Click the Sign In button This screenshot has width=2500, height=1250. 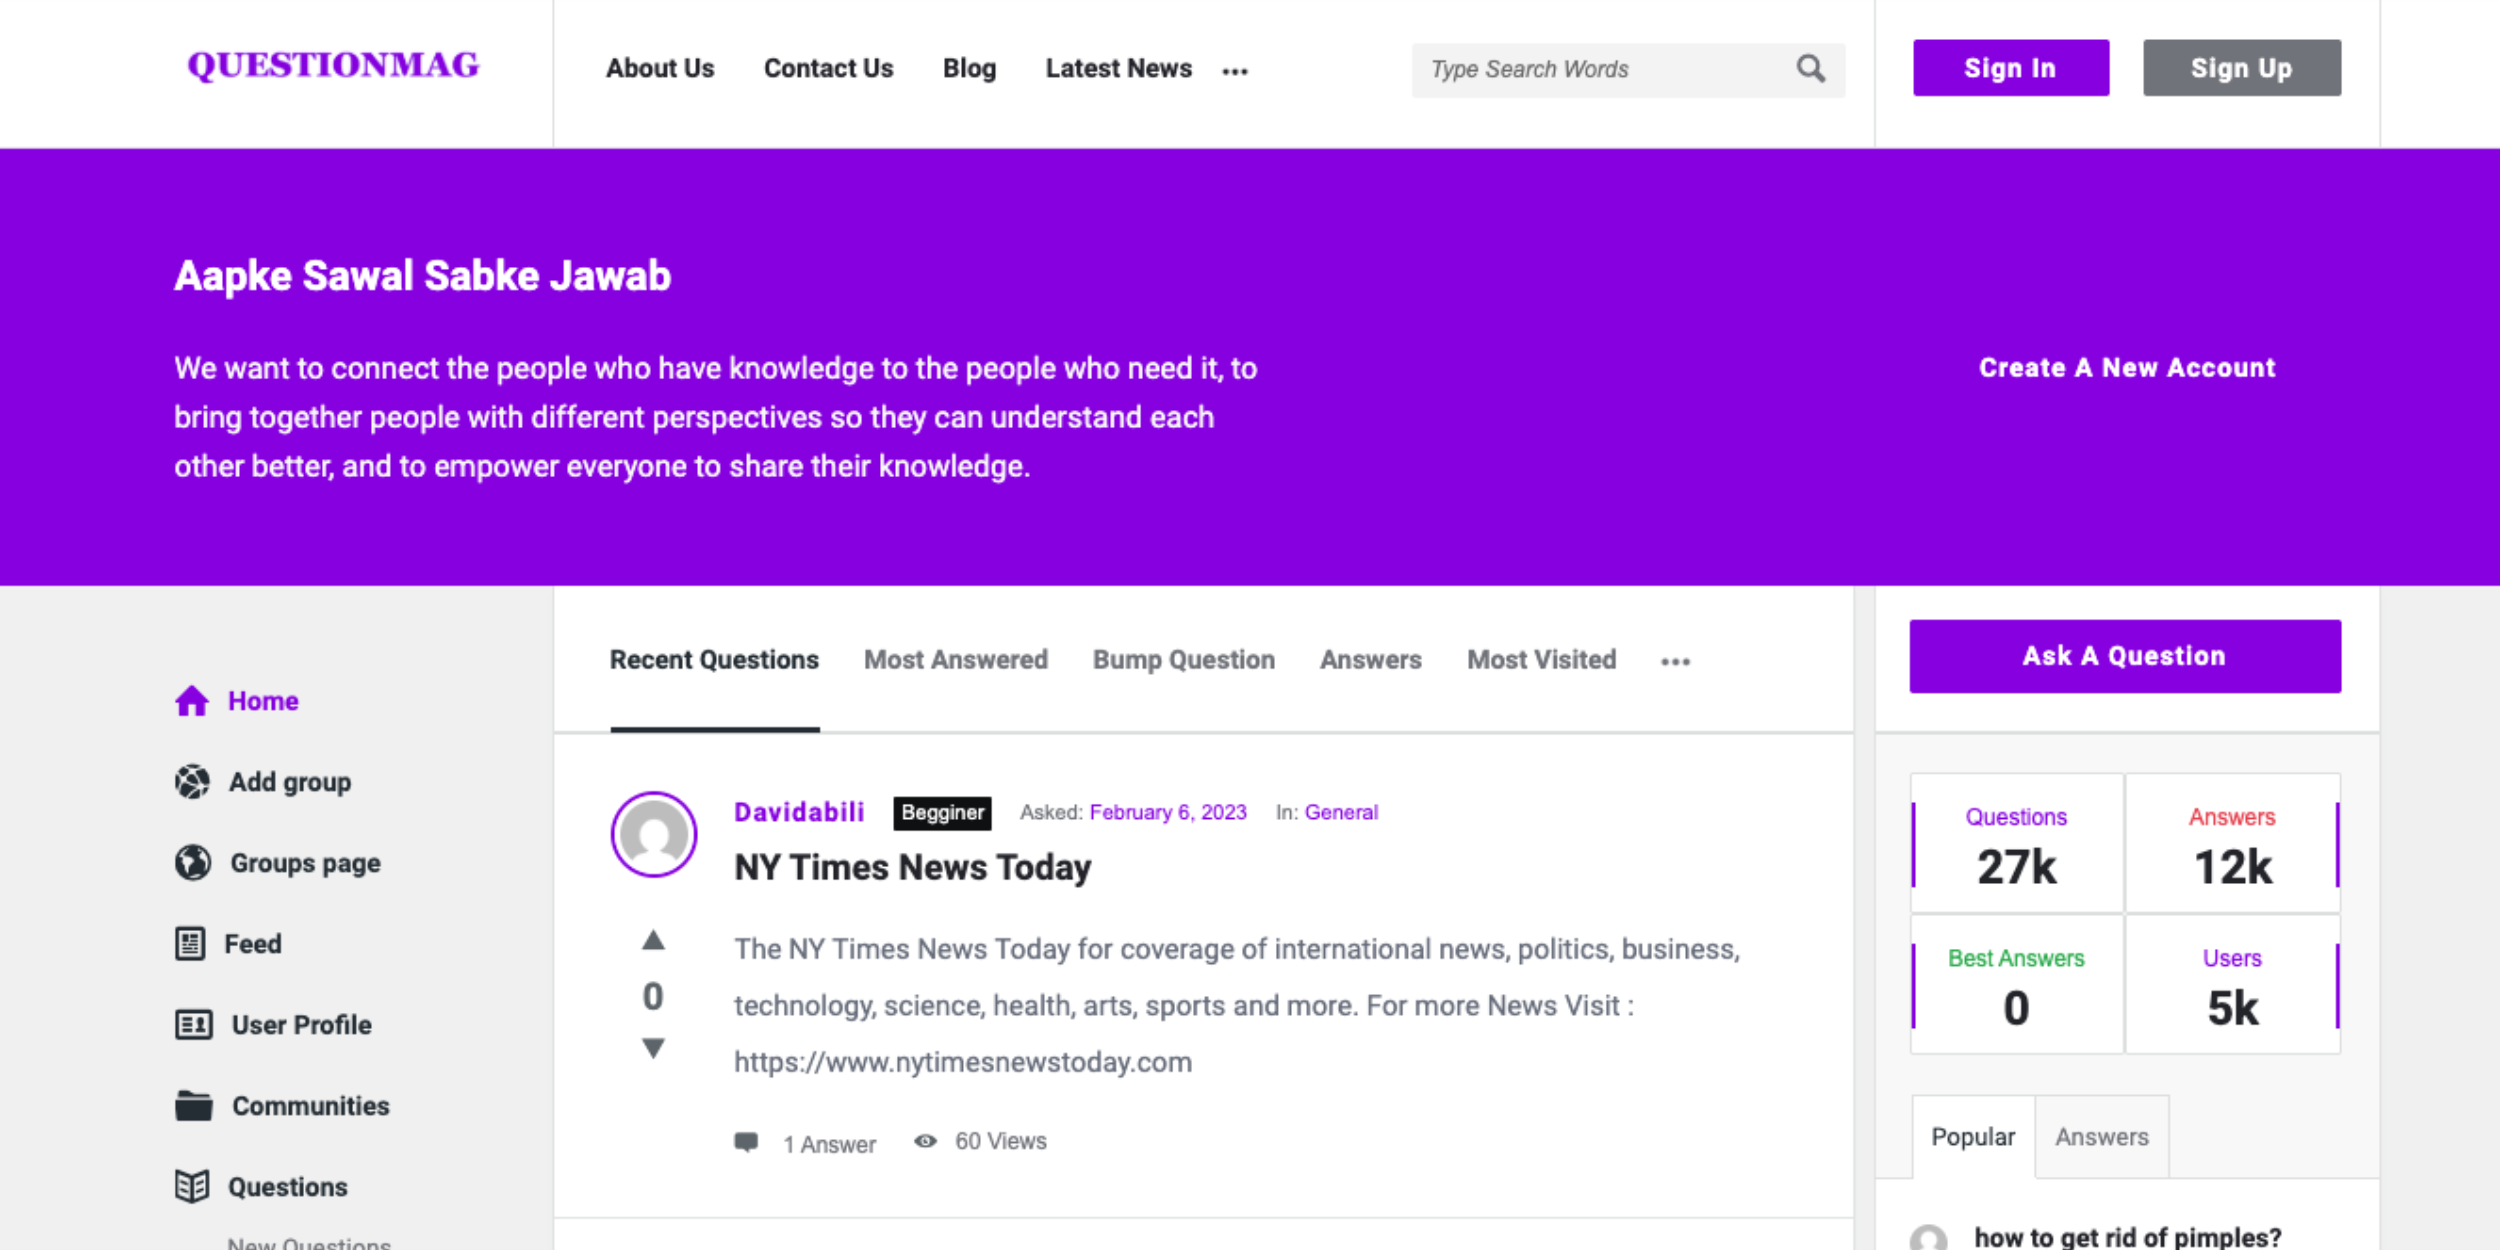(x=2010, y=68)
